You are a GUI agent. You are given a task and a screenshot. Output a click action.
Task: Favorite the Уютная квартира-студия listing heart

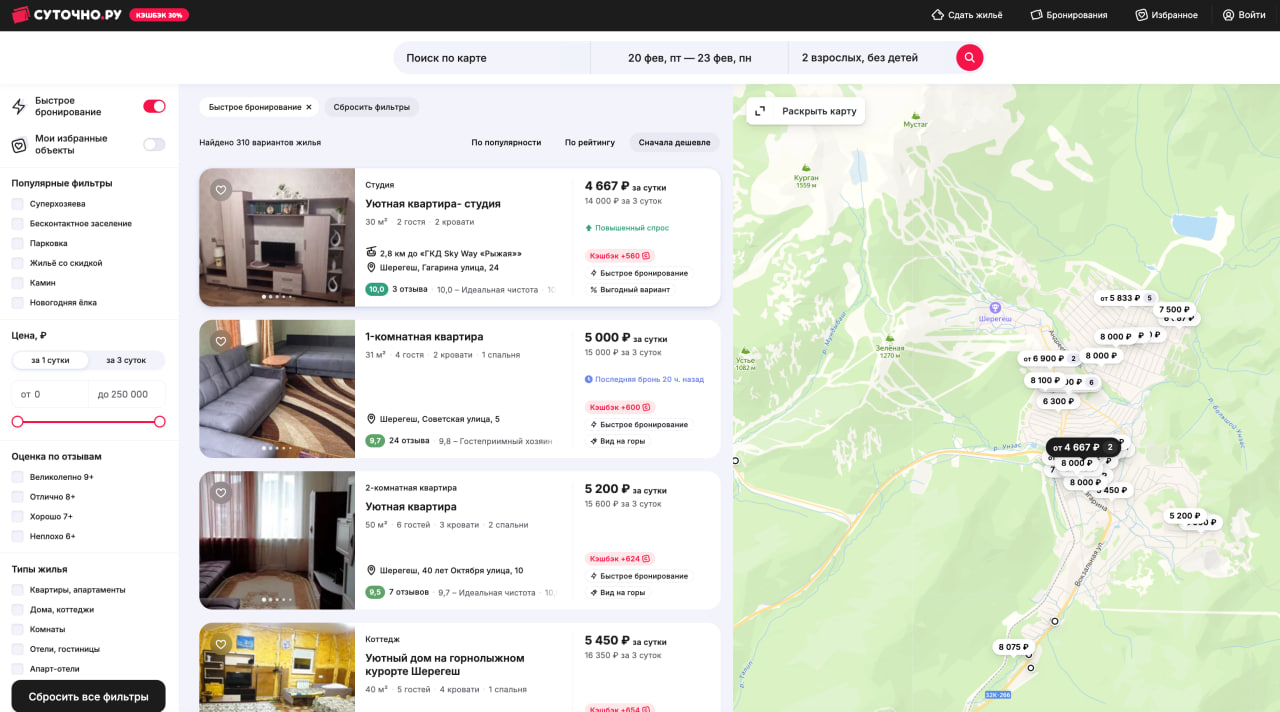point(221,189)
